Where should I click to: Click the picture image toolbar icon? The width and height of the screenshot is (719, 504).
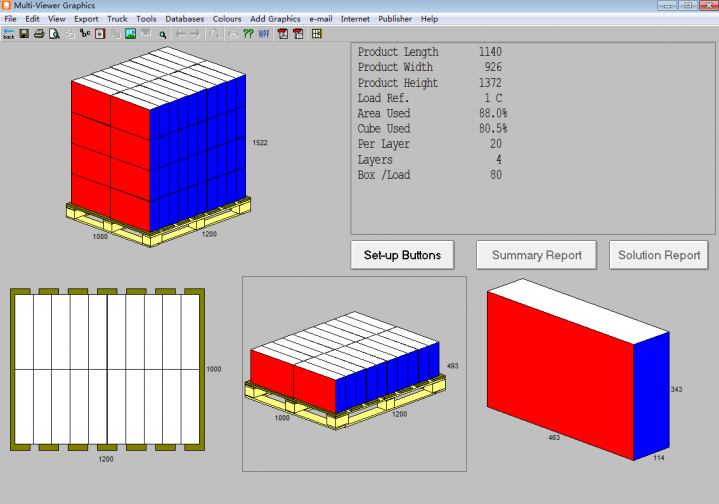(130, 33)
